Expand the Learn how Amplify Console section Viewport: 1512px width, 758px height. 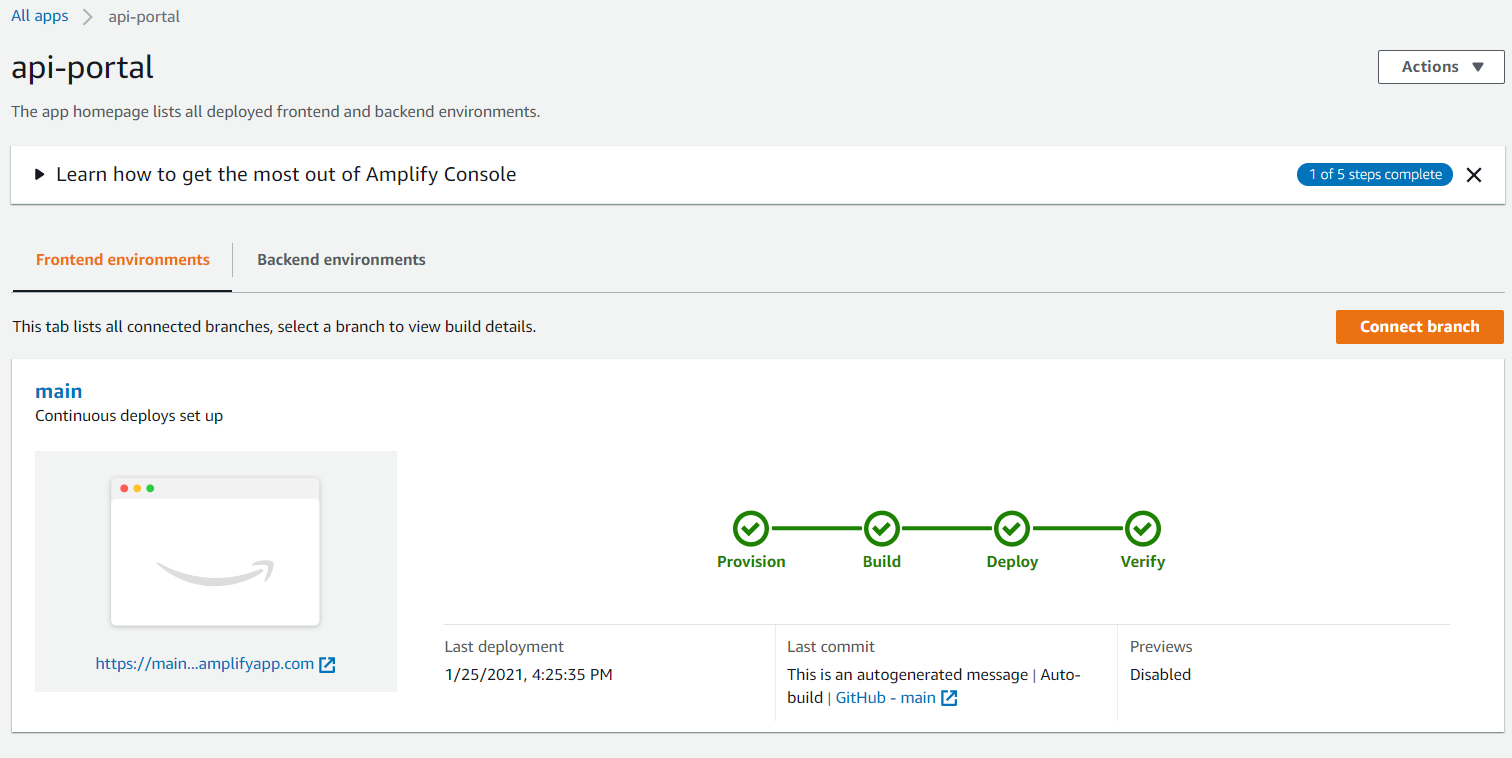click(x=40, y=175)
